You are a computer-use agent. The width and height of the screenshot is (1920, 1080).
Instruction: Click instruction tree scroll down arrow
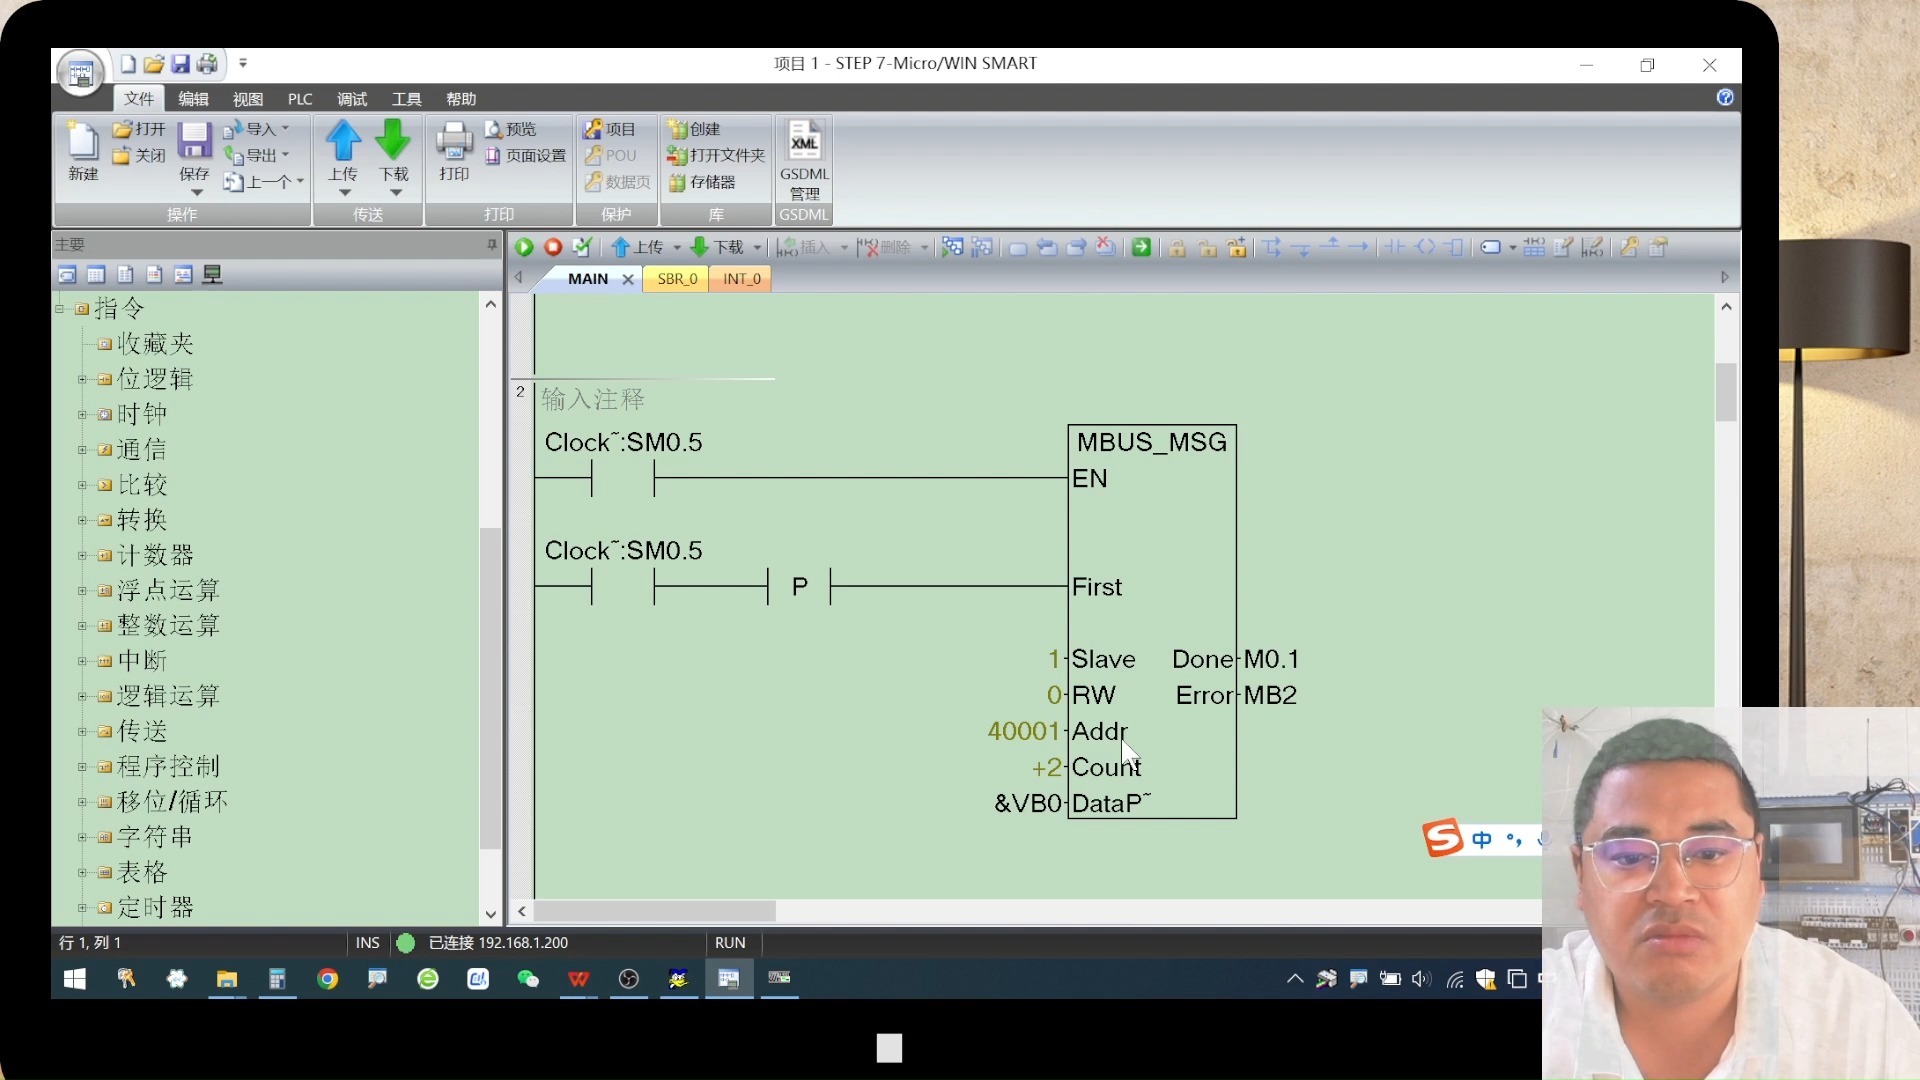coord(490,913)
